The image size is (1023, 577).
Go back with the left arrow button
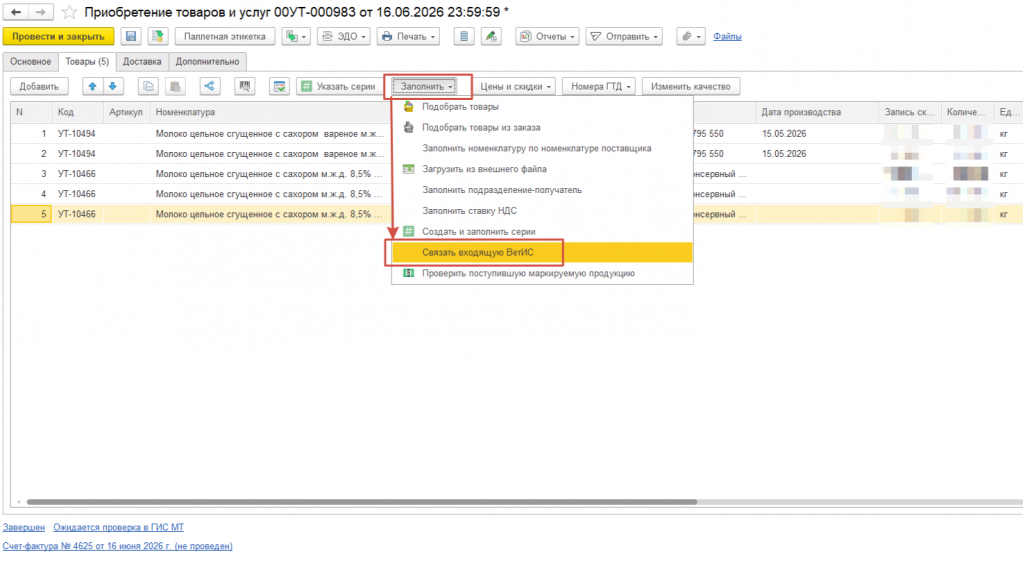click(x=16, y=12)
